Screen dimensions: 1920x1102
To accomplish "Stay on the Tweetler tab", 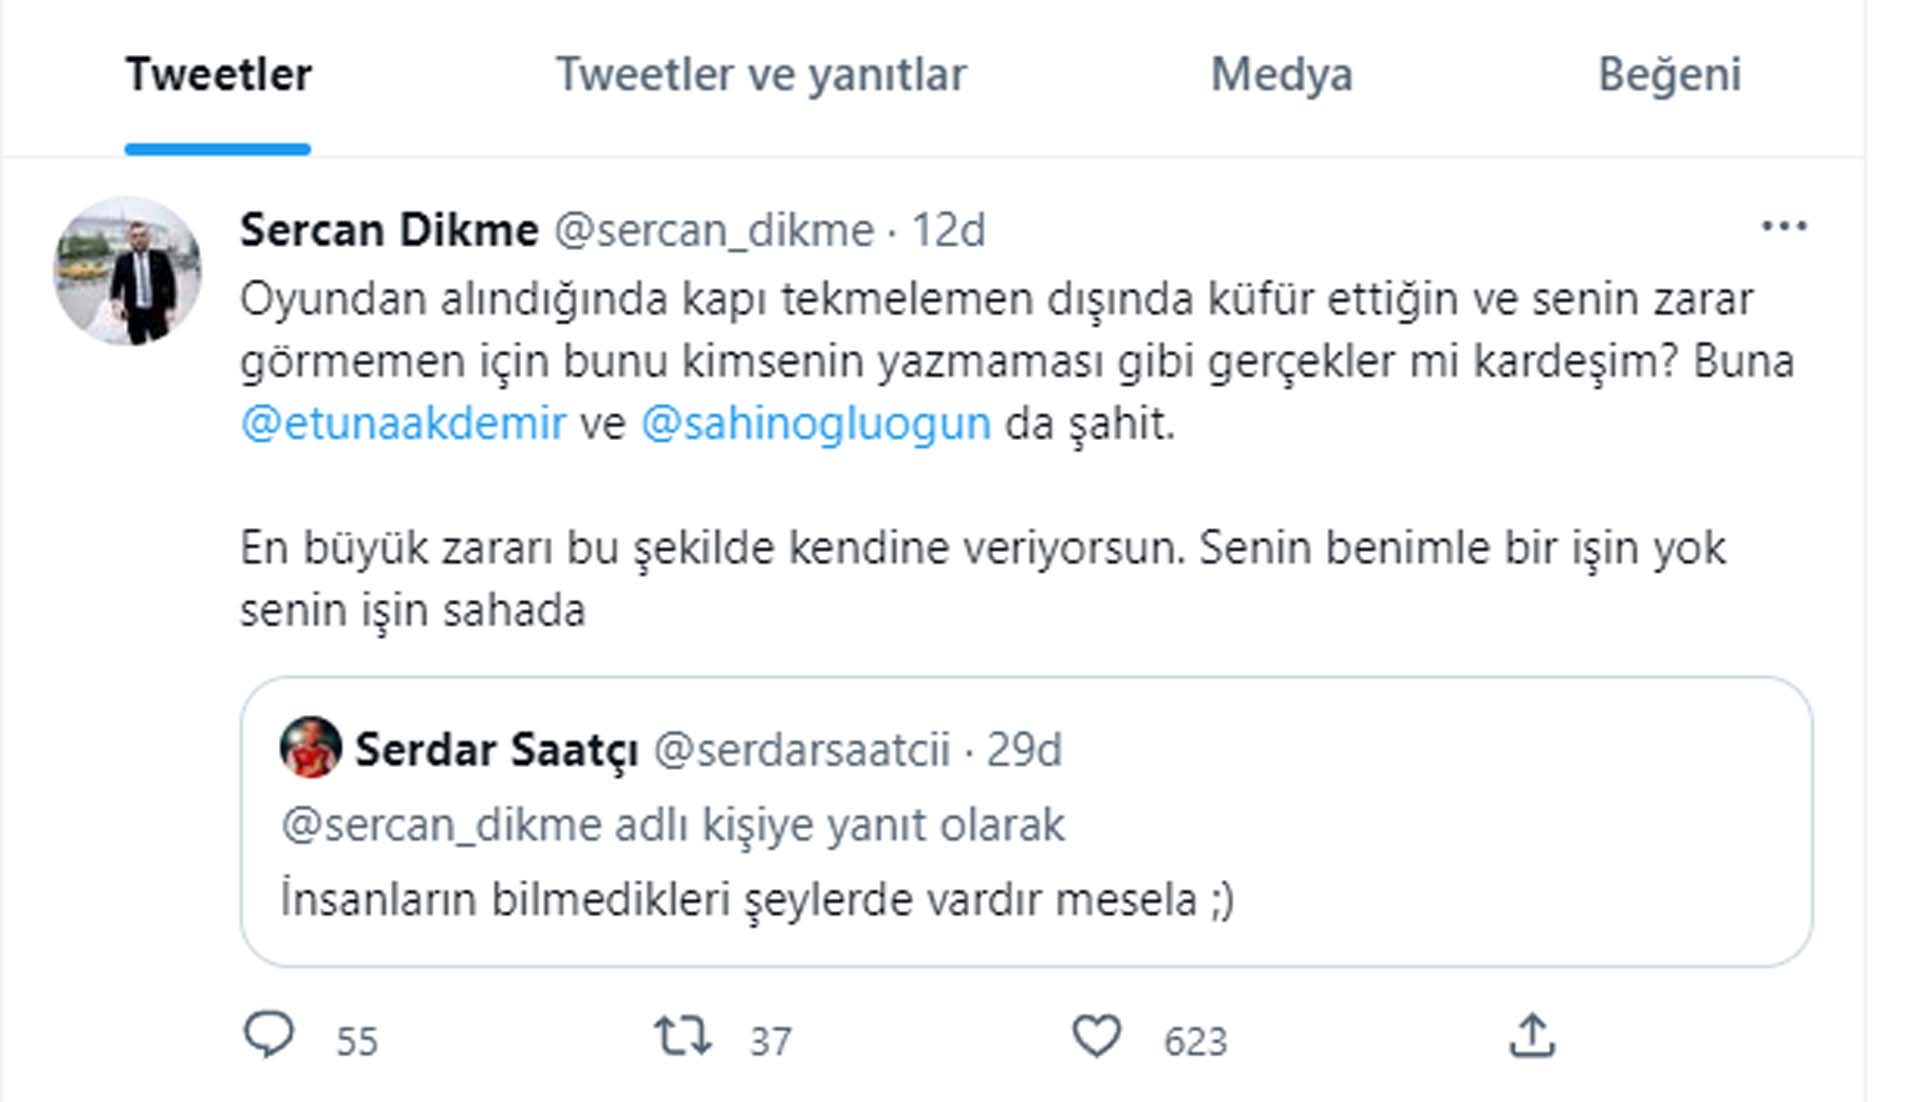I will 218,72.
